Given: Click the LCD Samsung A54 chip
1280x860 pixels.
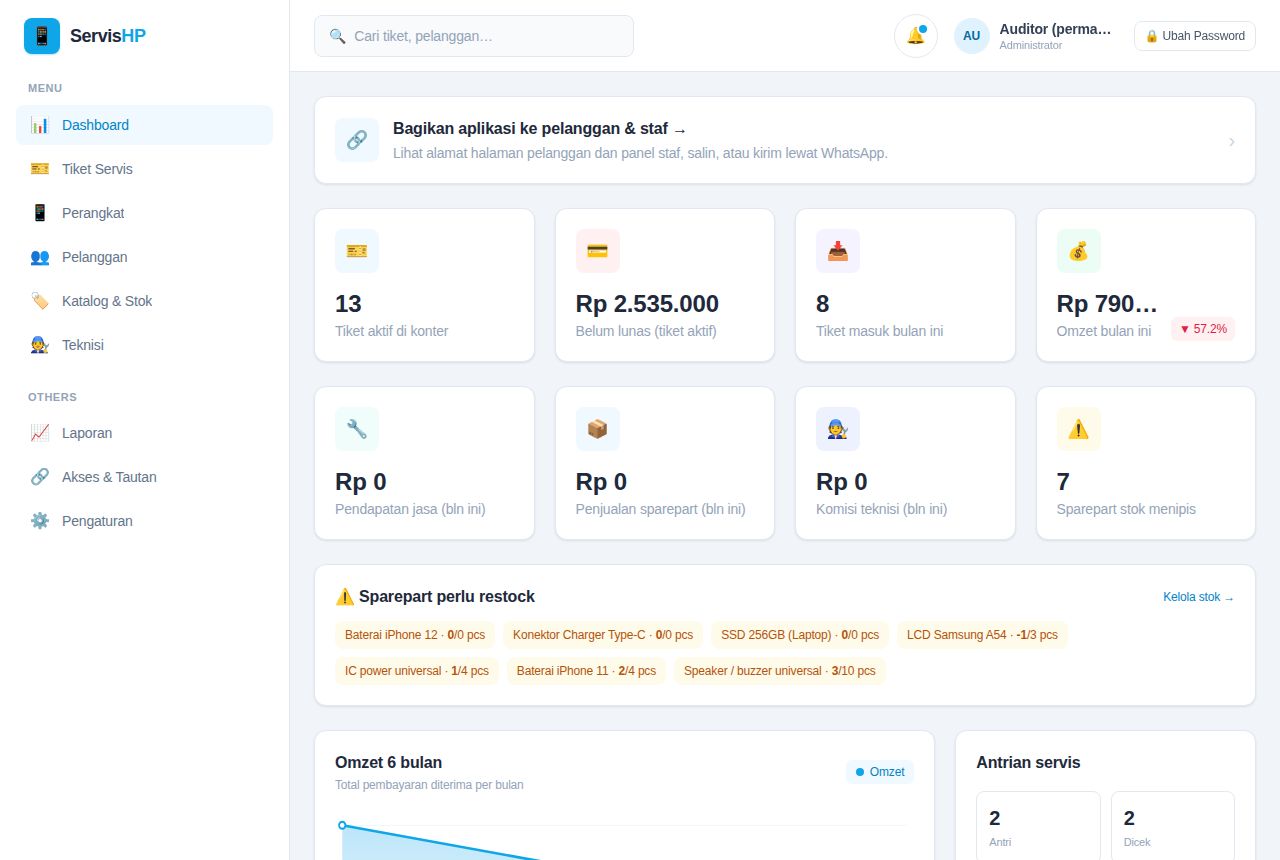Looking at the screenshot, I should (x=982, y=635).
